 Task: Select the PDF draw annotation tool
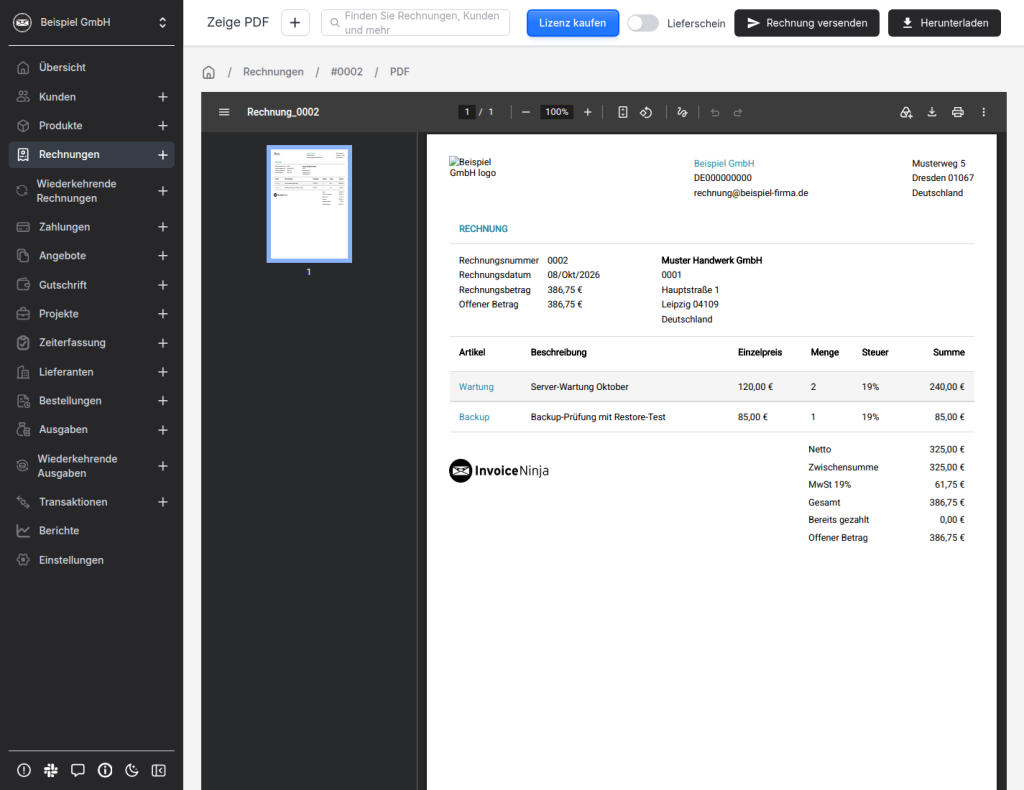pyautogui.click(x=682, y=112)
